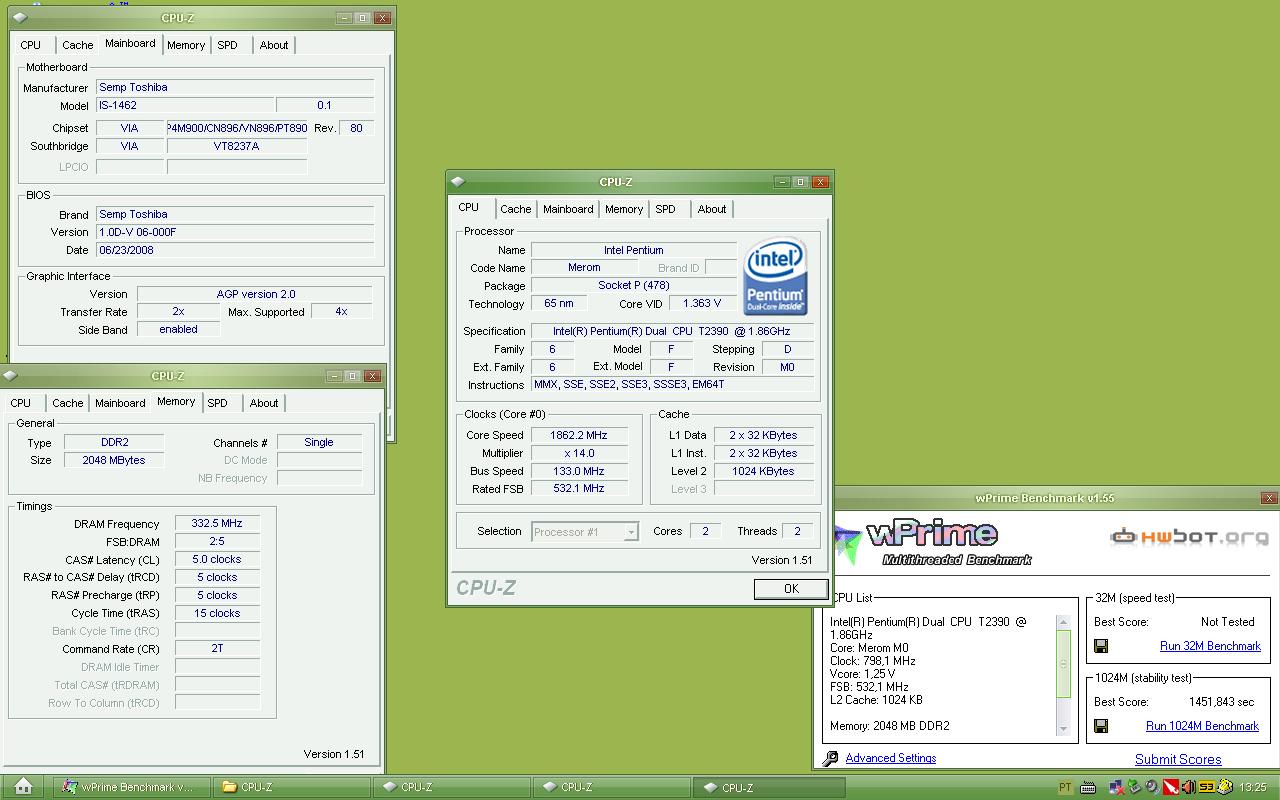Screen dimensions: 1280x800
Task: Select CPU tab in top-left Mainboard window
Action: tap(31, 45)
